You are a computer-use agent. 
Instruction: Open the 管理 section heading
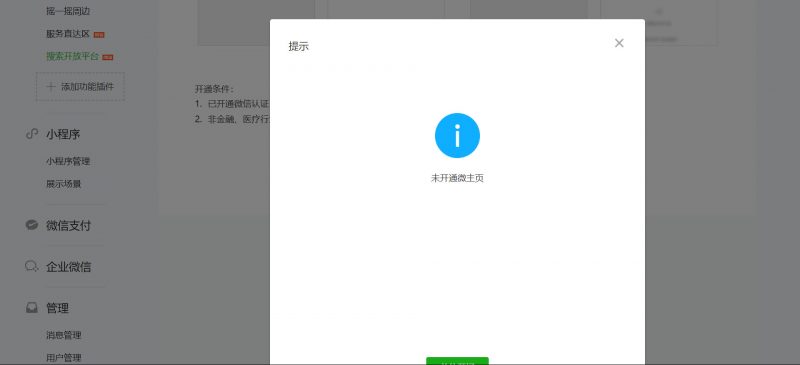pyautogui.click(x=57, y=308)
